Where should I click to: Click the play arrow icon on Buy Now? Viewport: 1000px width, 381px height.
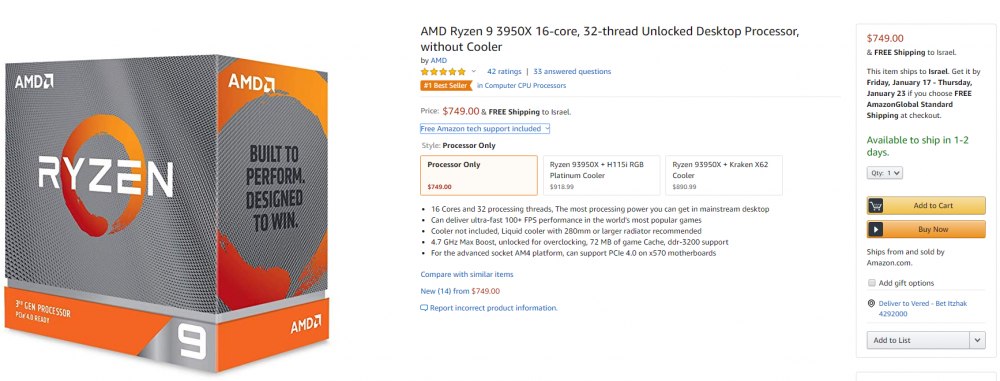[x=876, y=229]
